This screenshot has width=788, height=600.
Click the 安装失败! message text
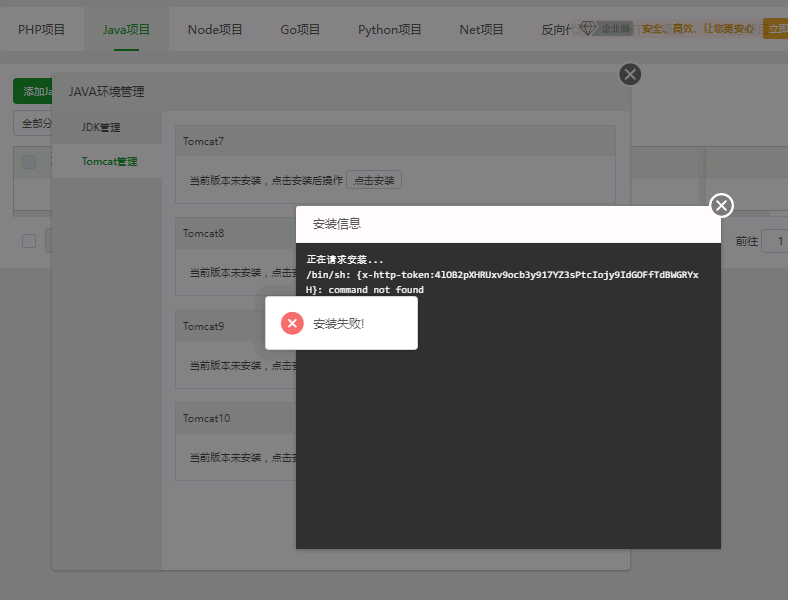[339, 324]
